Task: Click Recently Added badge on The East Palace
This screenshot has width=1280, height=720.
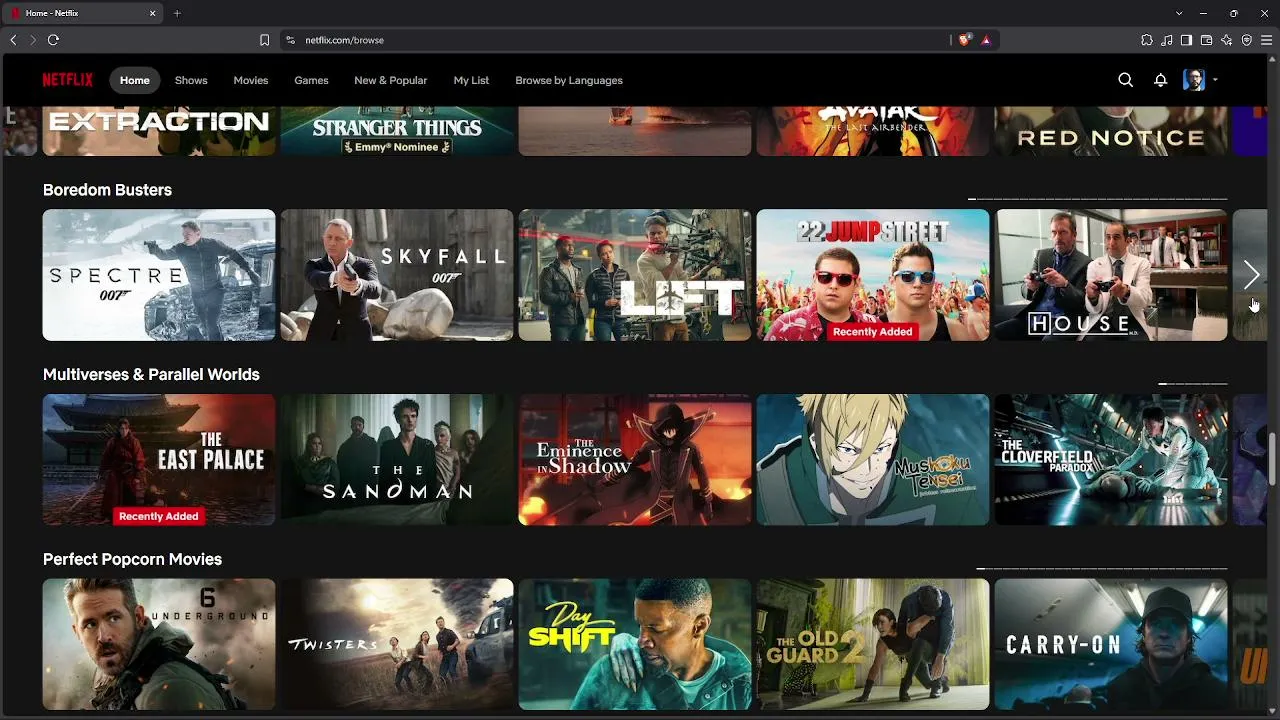Action: pos(159,516)
